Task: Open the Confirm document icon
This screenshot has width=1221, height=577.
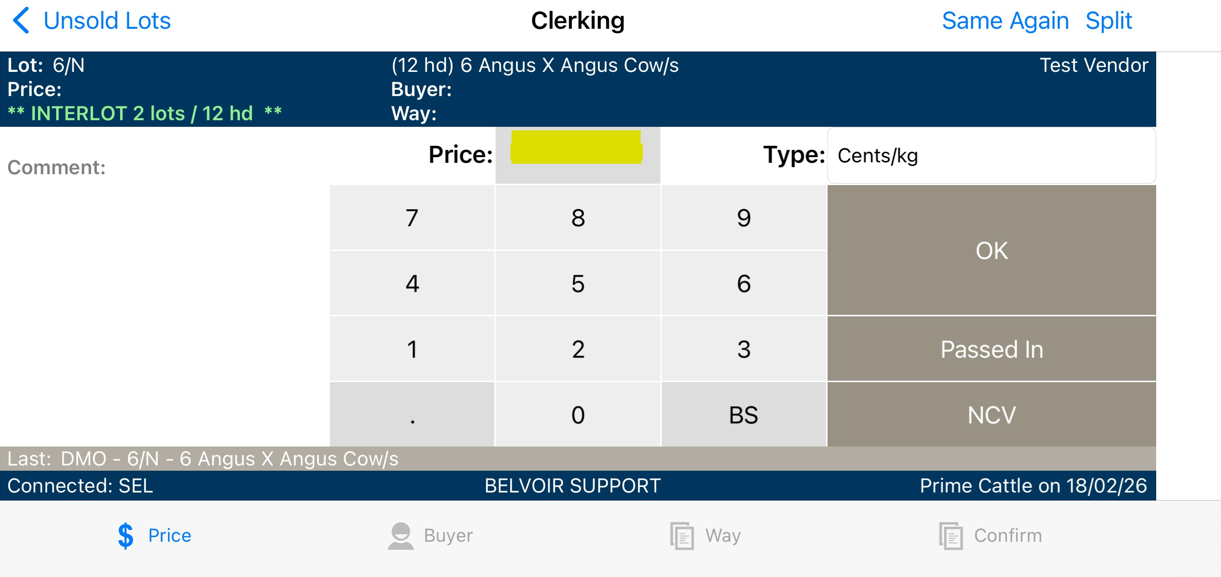Action: (x=951, y=536)
